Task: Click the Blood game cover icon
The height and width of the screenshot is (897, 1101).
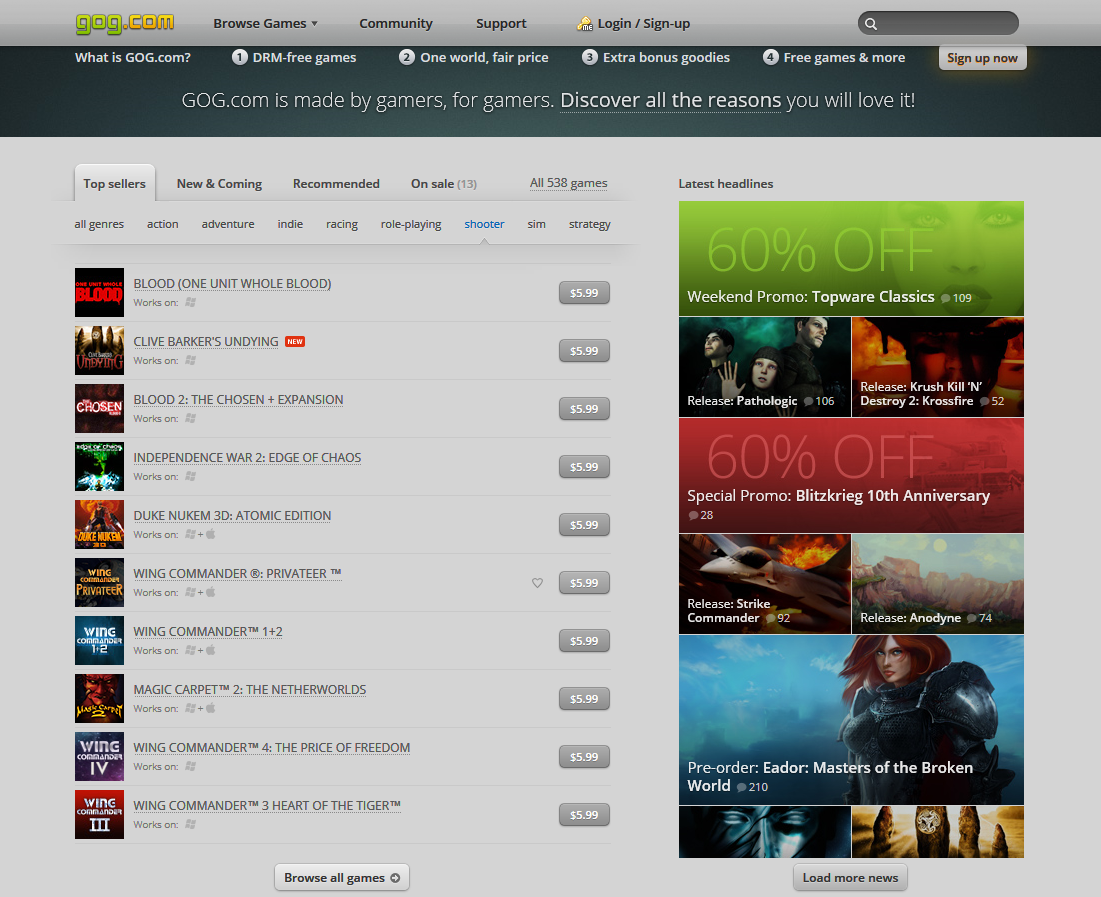Action: tap(99, 292)
